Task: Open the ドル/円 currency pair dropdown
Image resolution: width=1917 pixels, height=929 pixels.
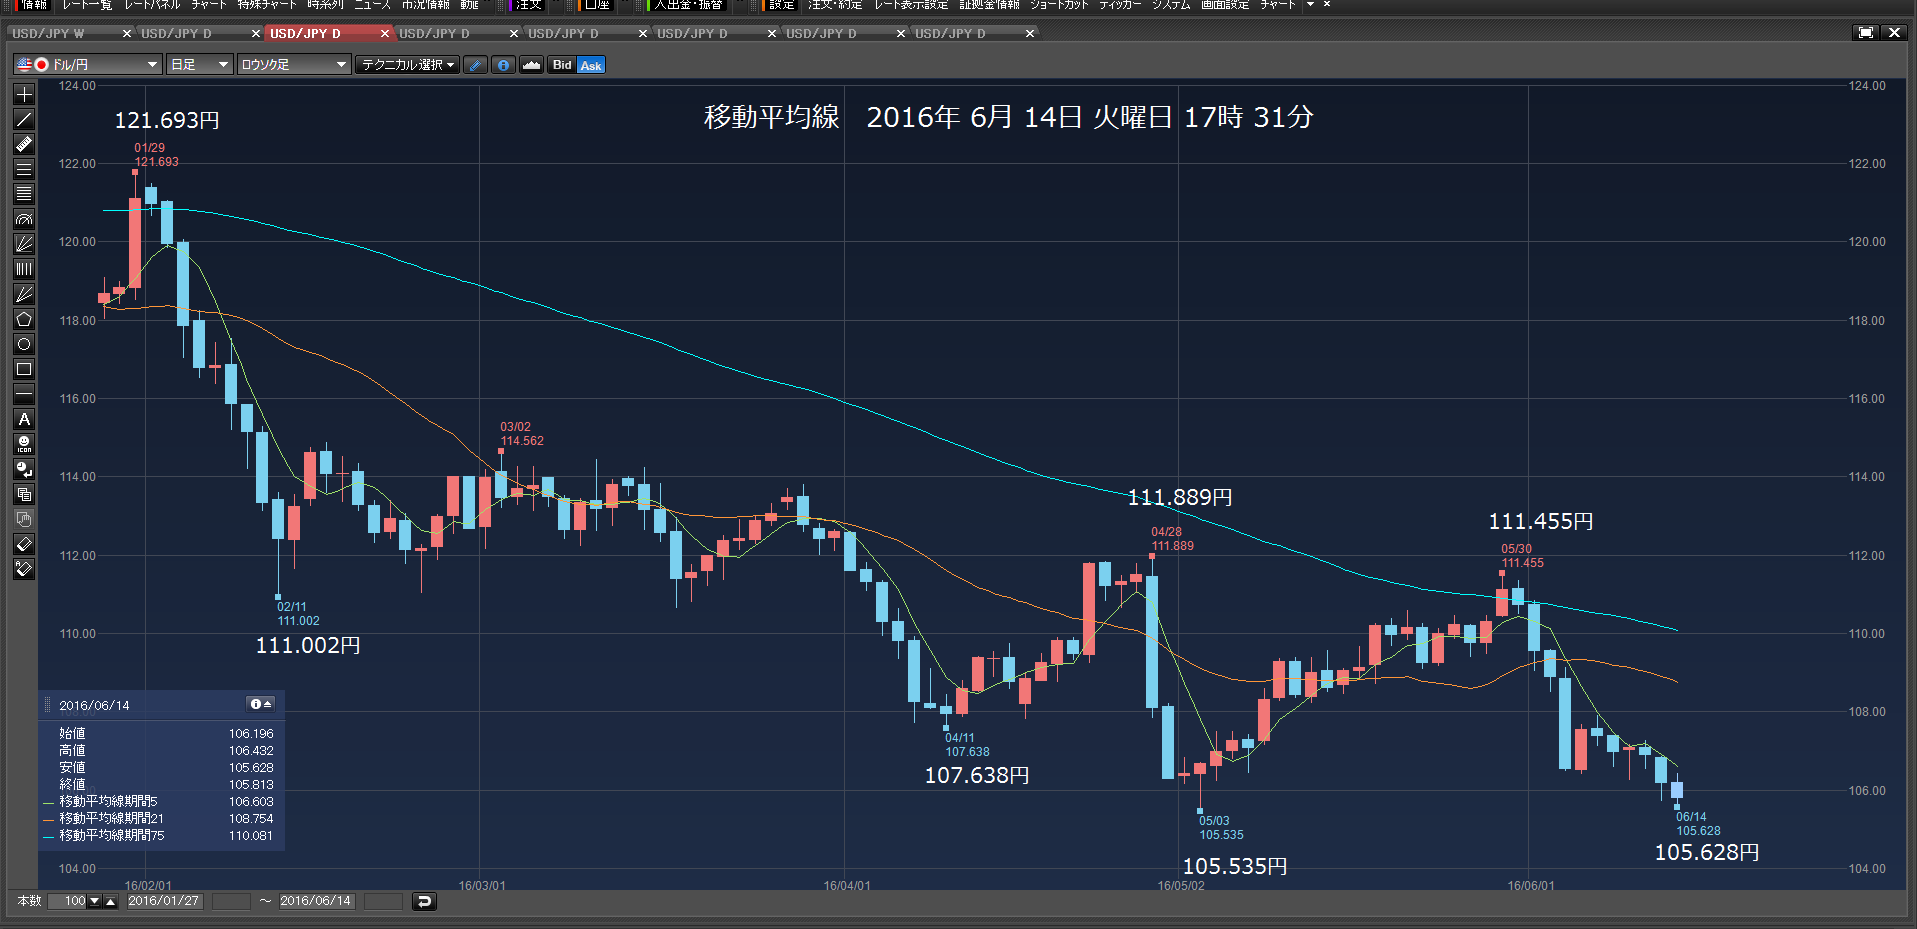Action: click(x=88, y=65)
